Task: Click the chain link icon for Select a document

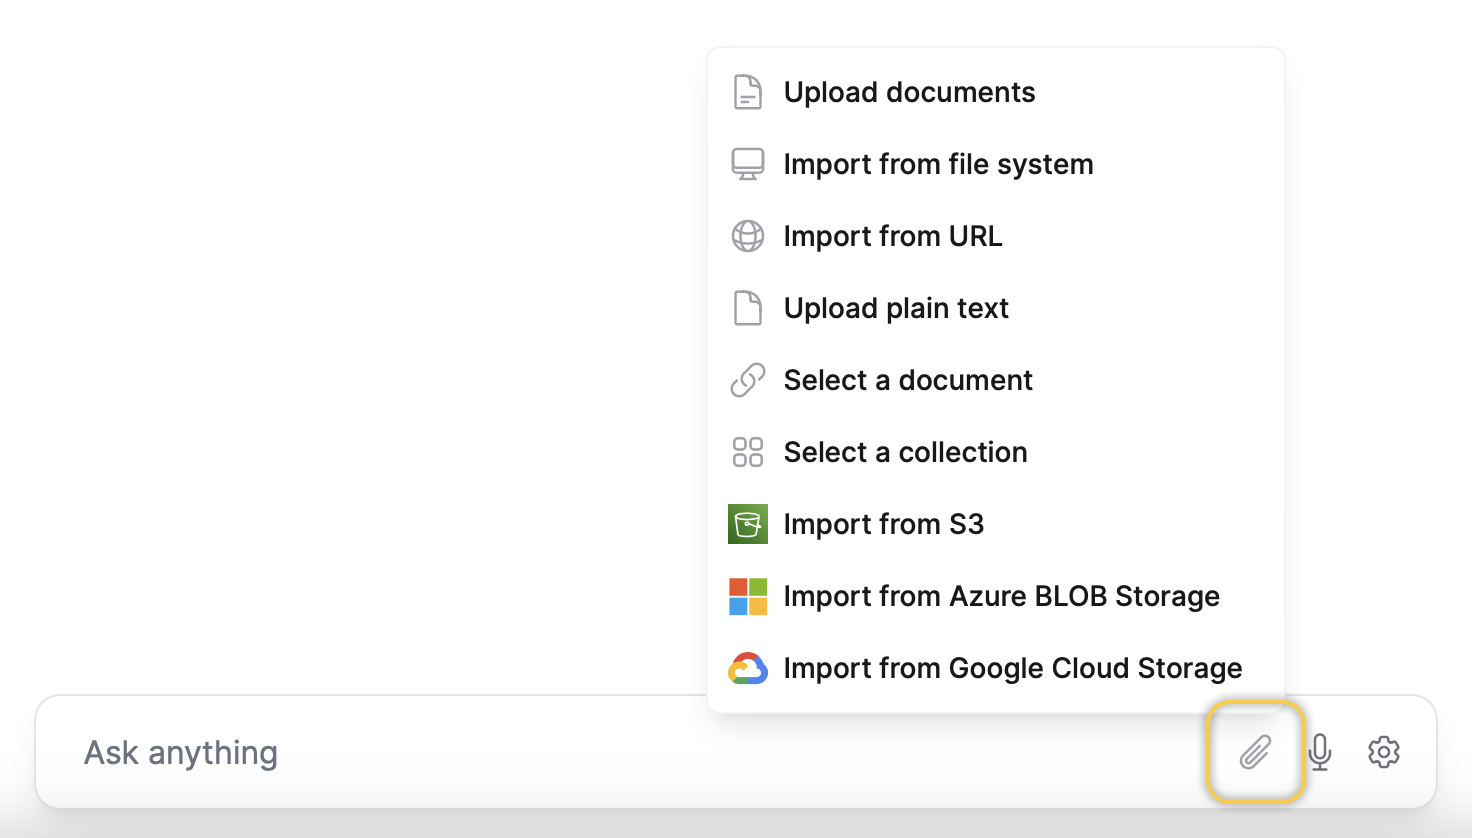Action: point(748,380)
